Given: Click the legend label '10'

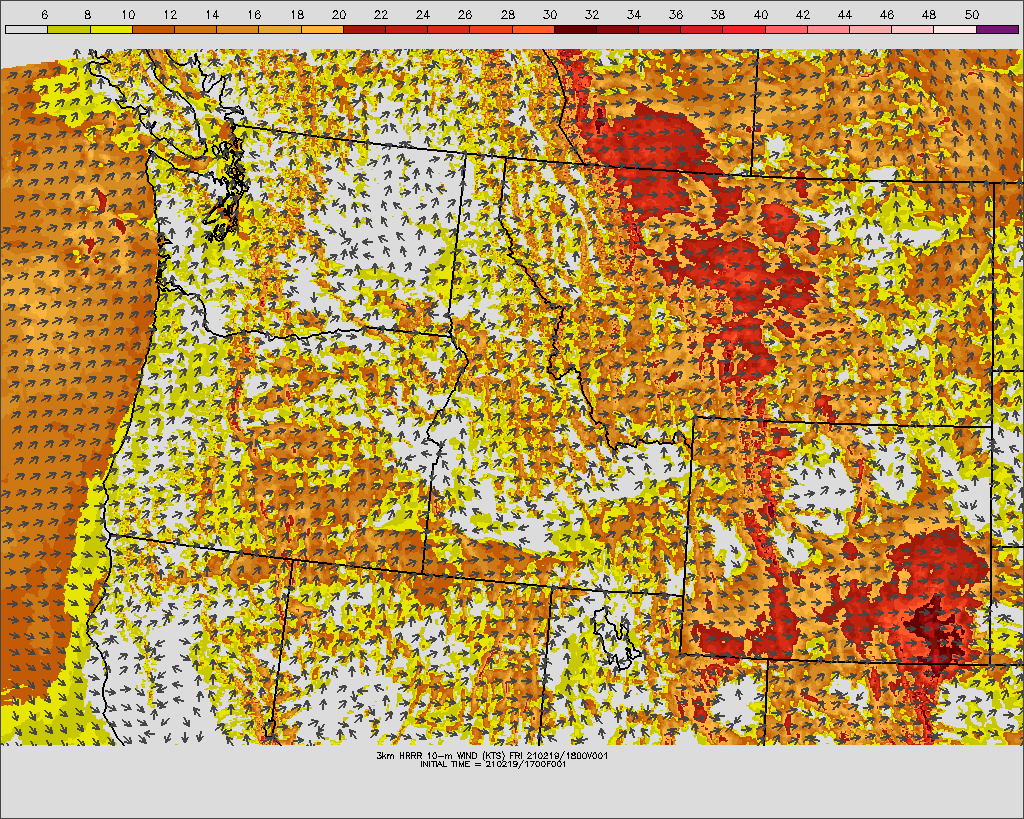Looking at the screenshot, I should click(128, 14).
